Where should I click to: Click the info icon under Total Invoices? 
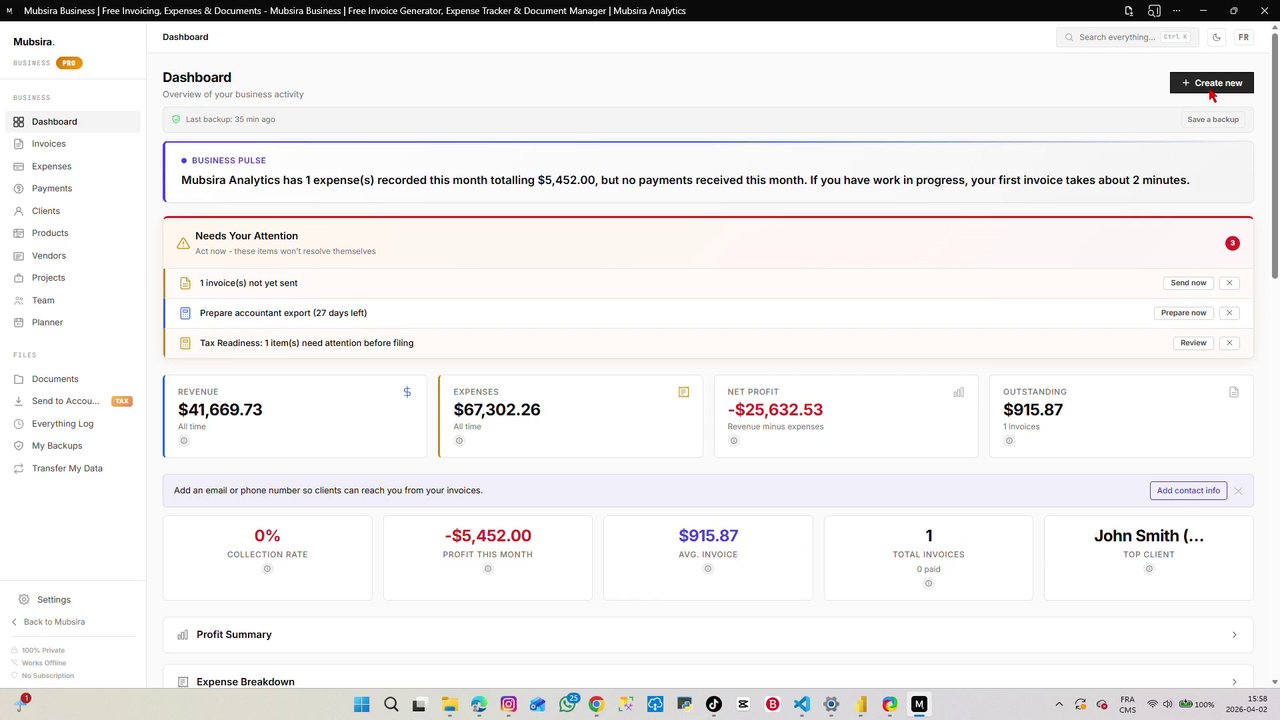pos(929,583)
